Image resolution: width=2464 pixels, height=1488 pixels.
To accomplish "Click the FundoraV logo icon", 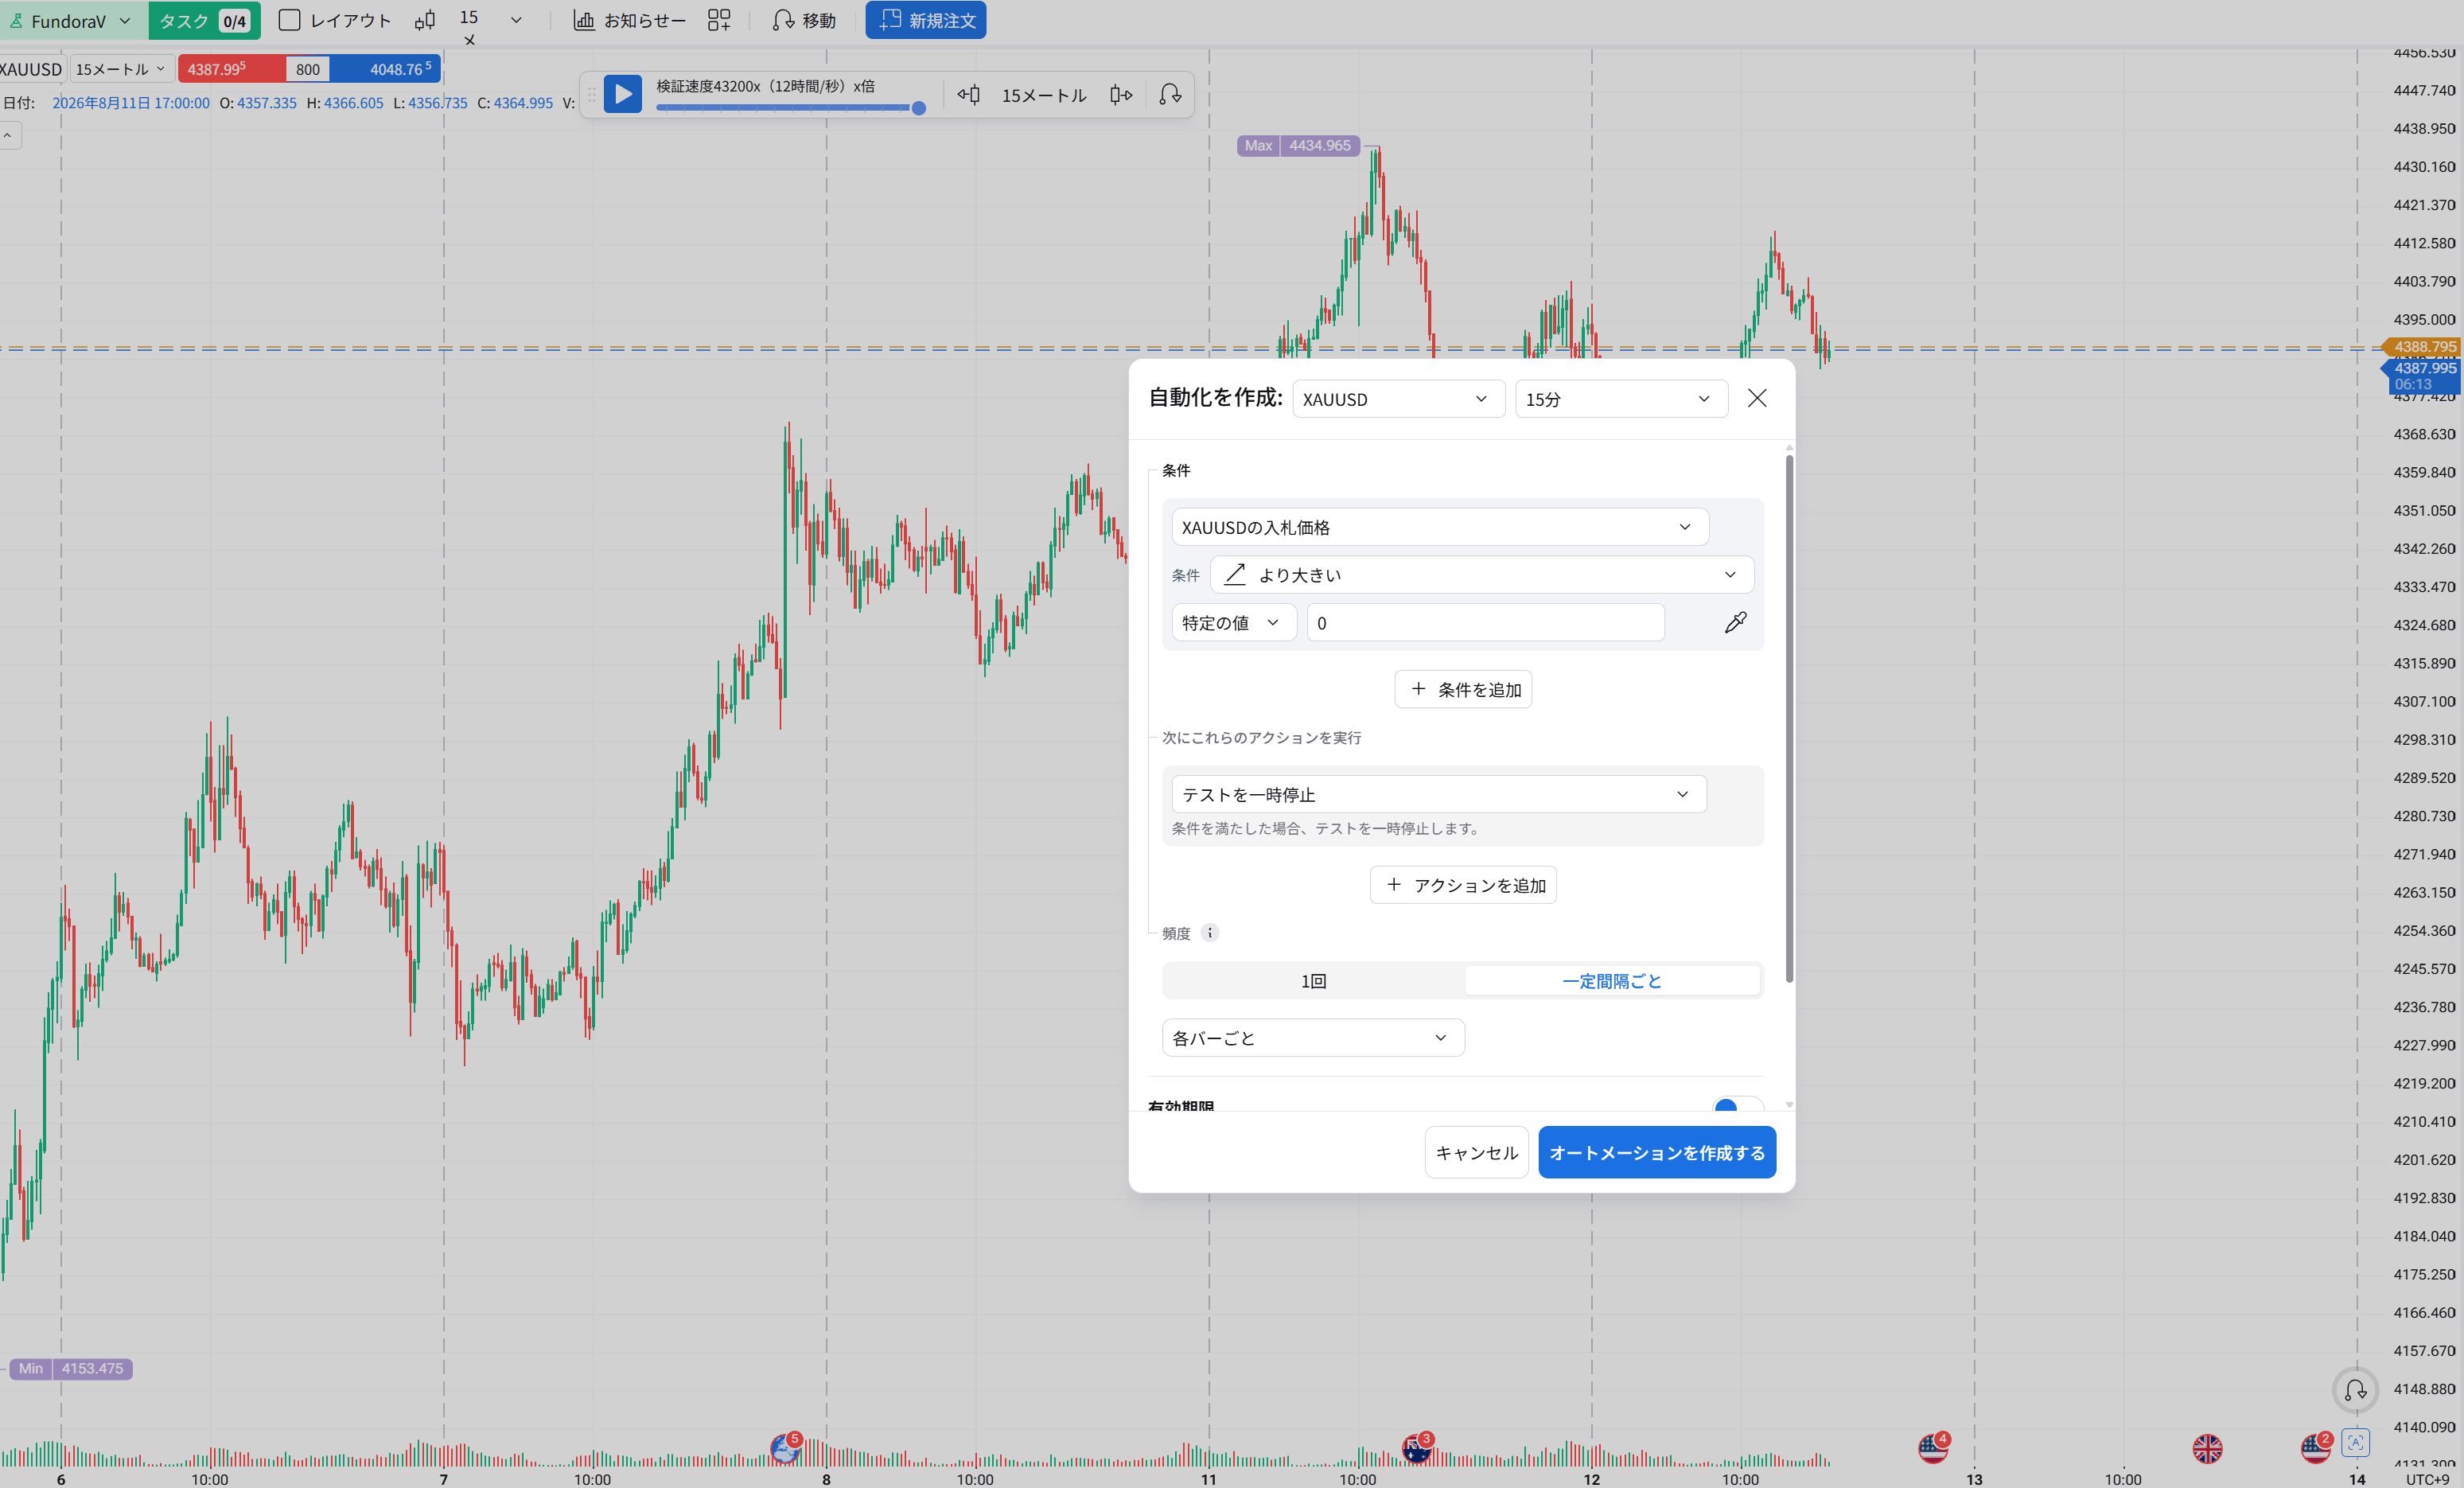I will tap(16, 21).
